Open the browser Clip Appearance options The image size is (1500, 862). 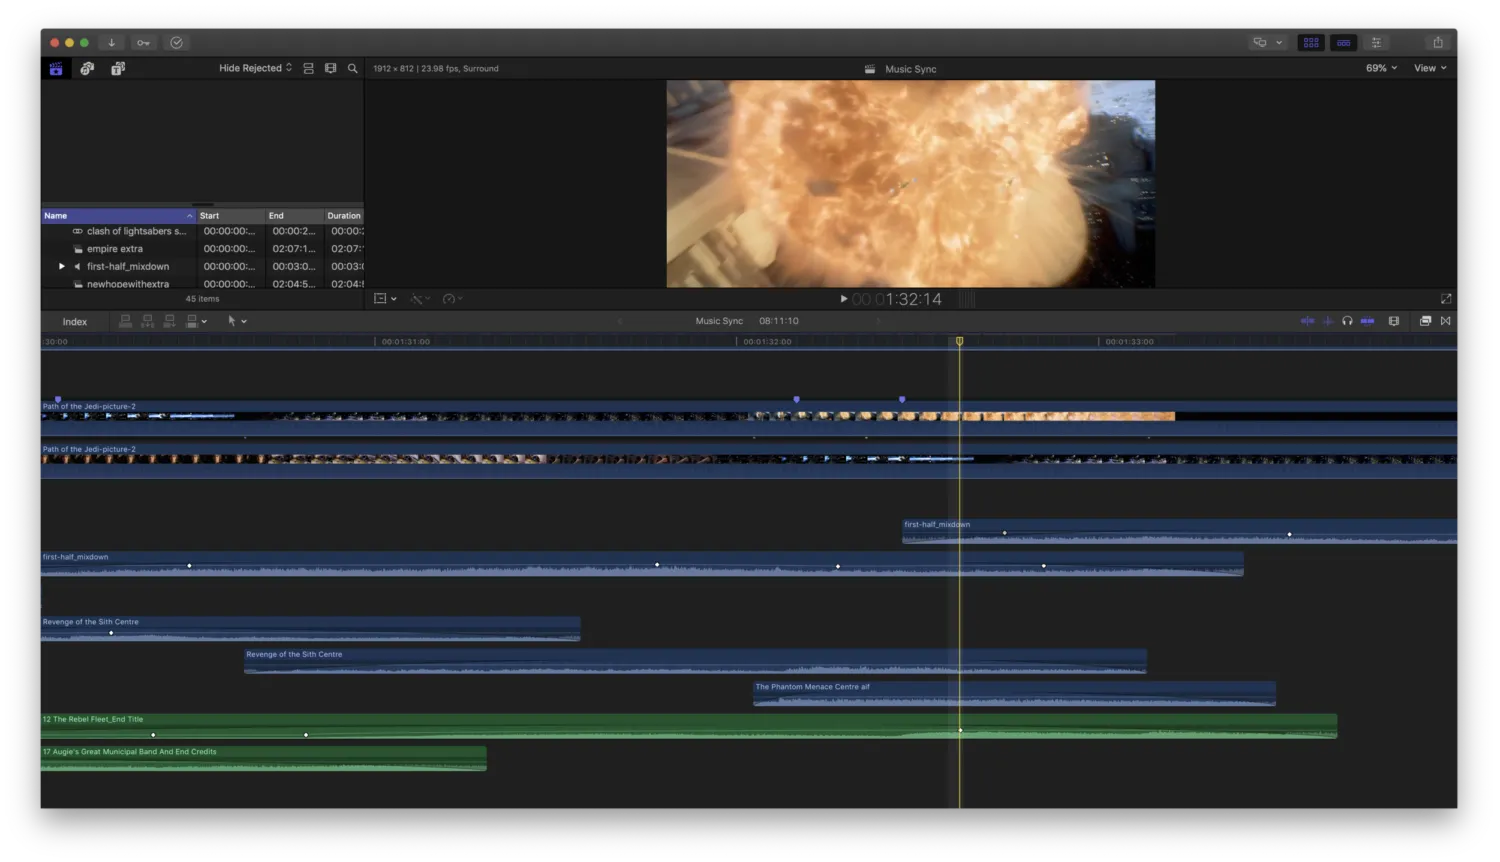[x=330, y=68]
